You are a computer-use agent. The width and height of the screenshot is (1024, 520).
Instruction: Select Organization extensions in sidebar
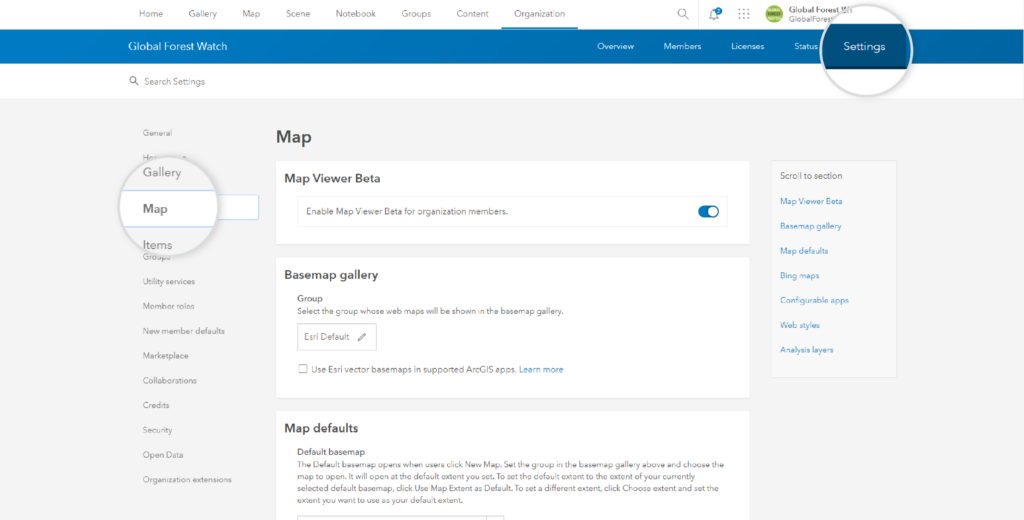click(187, 479)
